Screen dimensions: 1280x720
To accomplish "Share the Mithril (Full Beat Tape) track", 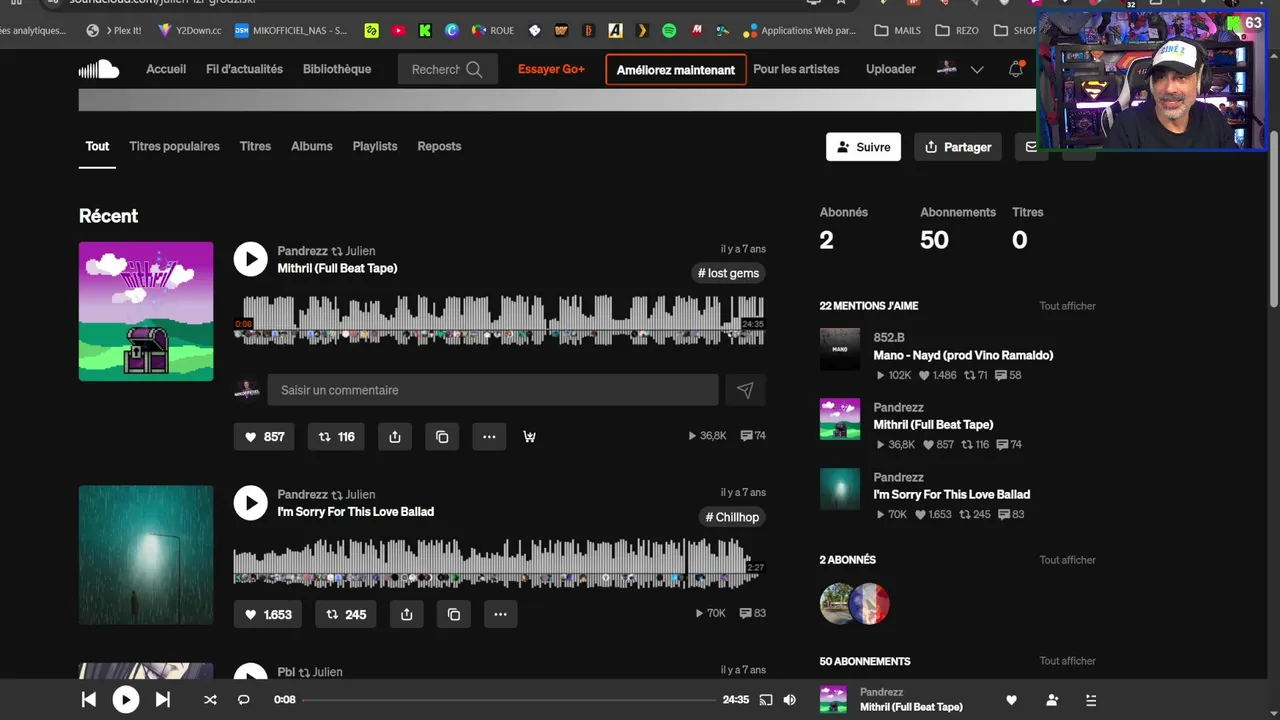I will 395,436.
